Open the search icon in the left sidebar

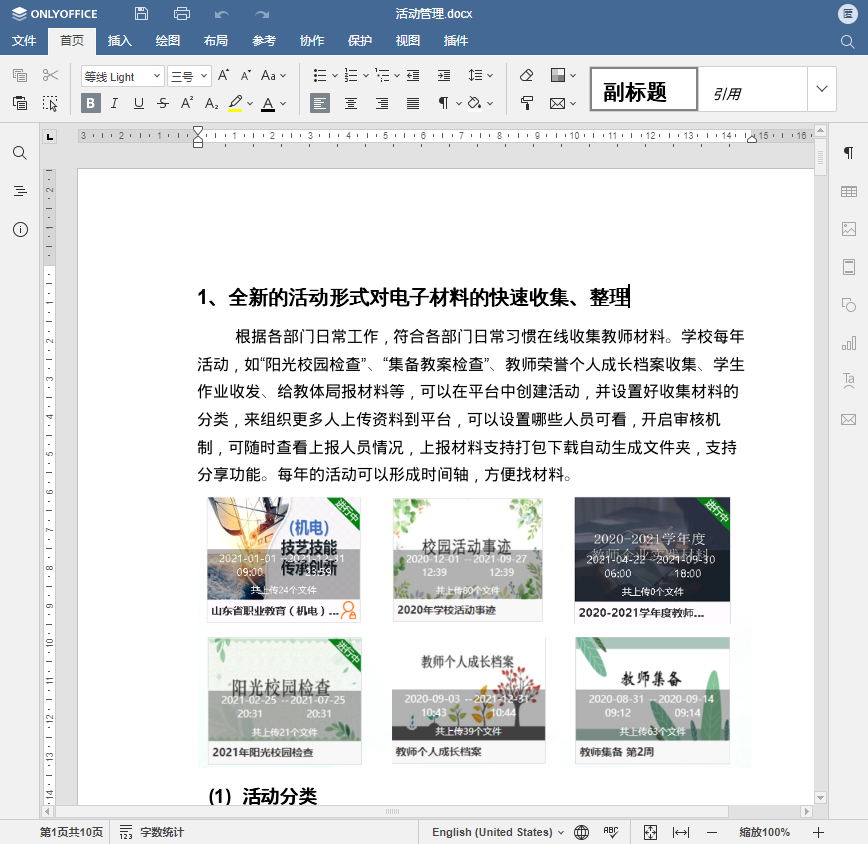(x=20, y=153)
